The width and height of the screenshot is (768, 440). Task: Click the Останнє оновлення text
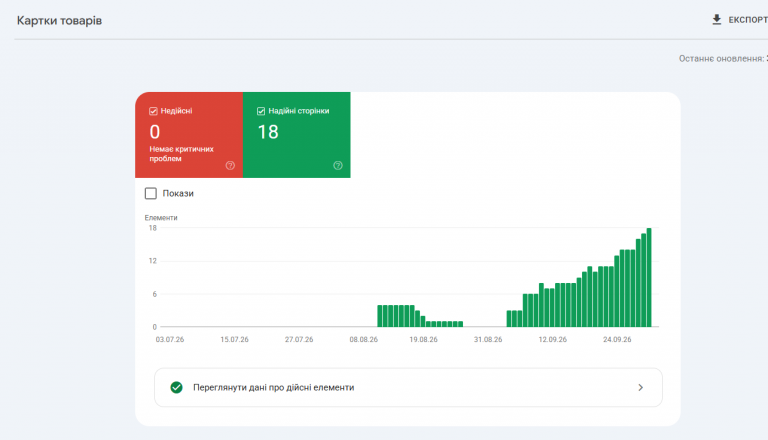pyautogui.click(x=723, y=59)
